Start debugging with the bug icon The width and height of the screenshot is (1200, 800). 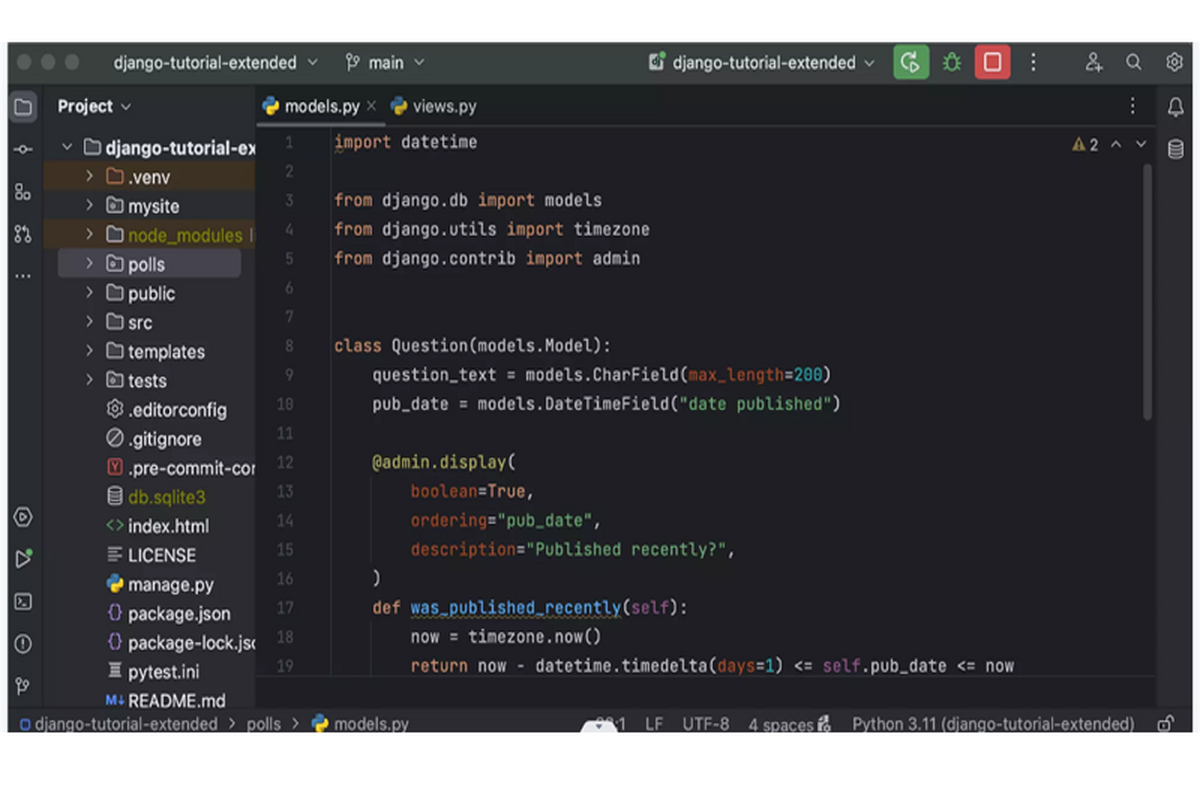click(x=951, y=62)
